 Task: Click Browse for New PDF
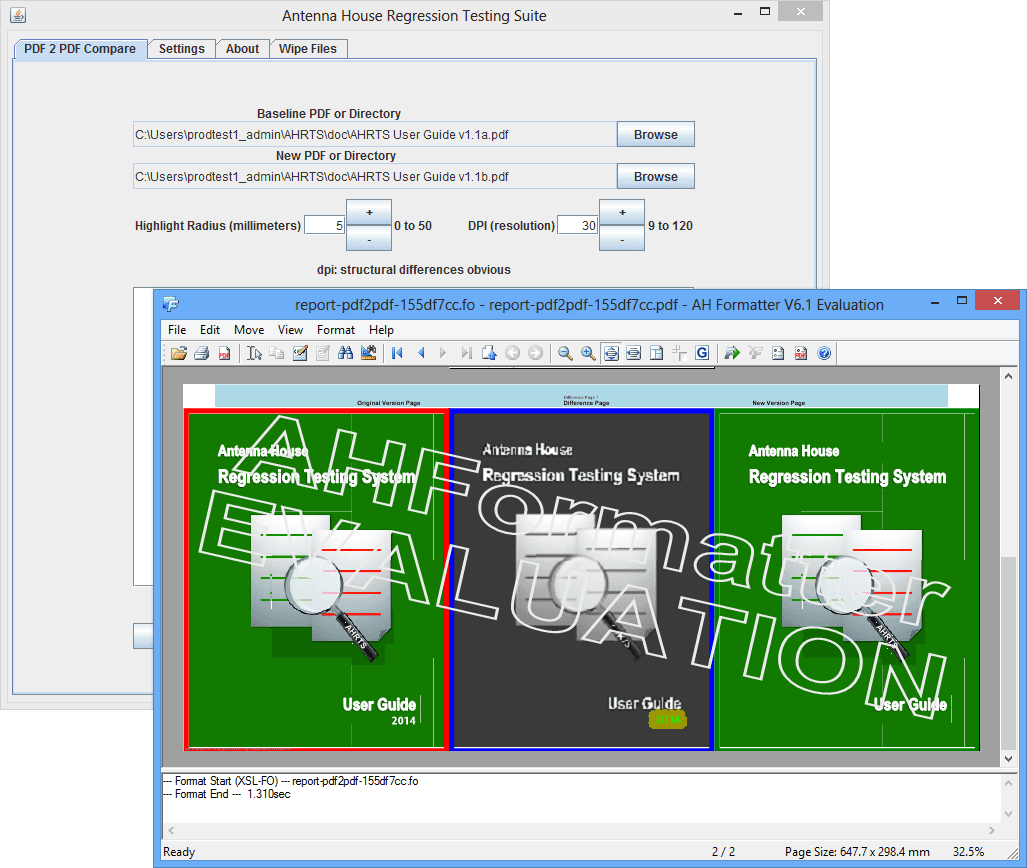pos(656,176)
